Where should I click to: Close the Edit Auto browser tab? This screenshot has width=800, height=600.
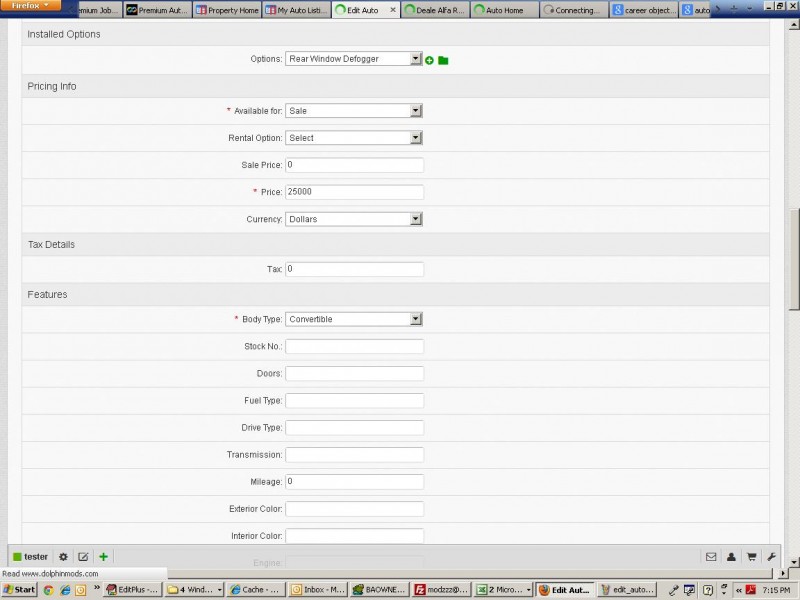coord(393,10)
